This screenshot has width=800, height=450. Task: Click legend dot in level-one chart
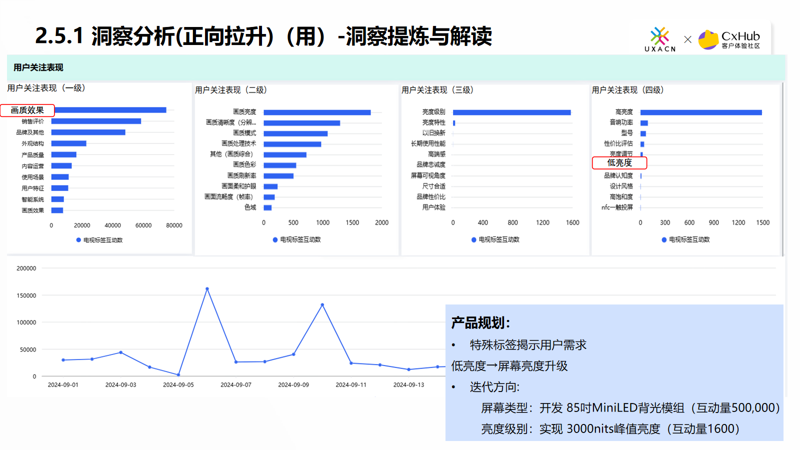point(79,240)
